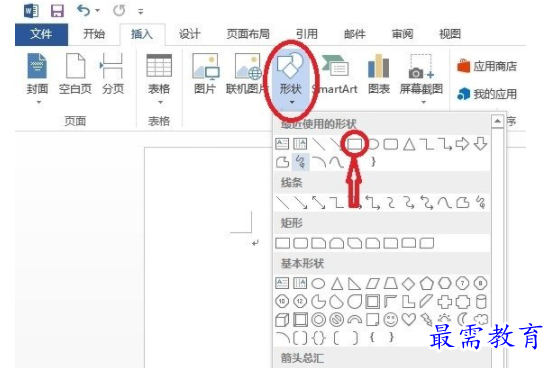Image resolution: width=551 pixels, height=368 pixels.
Task: Click the 基本形状 section header
Action: [302, 263]
